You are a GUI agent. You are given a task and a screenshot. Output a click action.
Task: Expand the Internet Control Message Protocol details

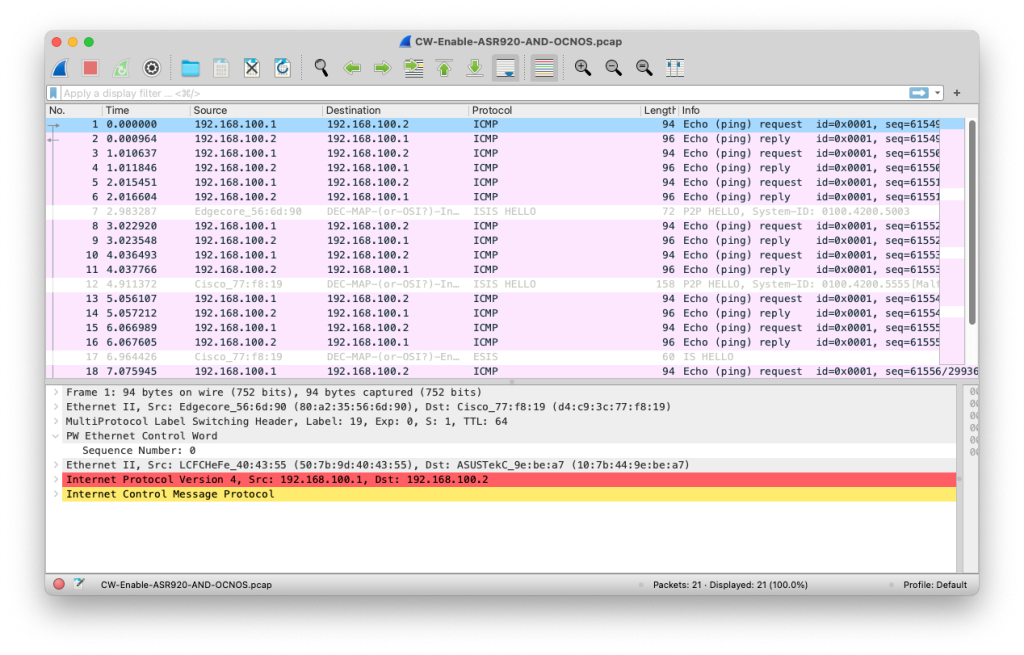[x=57, y=493]
